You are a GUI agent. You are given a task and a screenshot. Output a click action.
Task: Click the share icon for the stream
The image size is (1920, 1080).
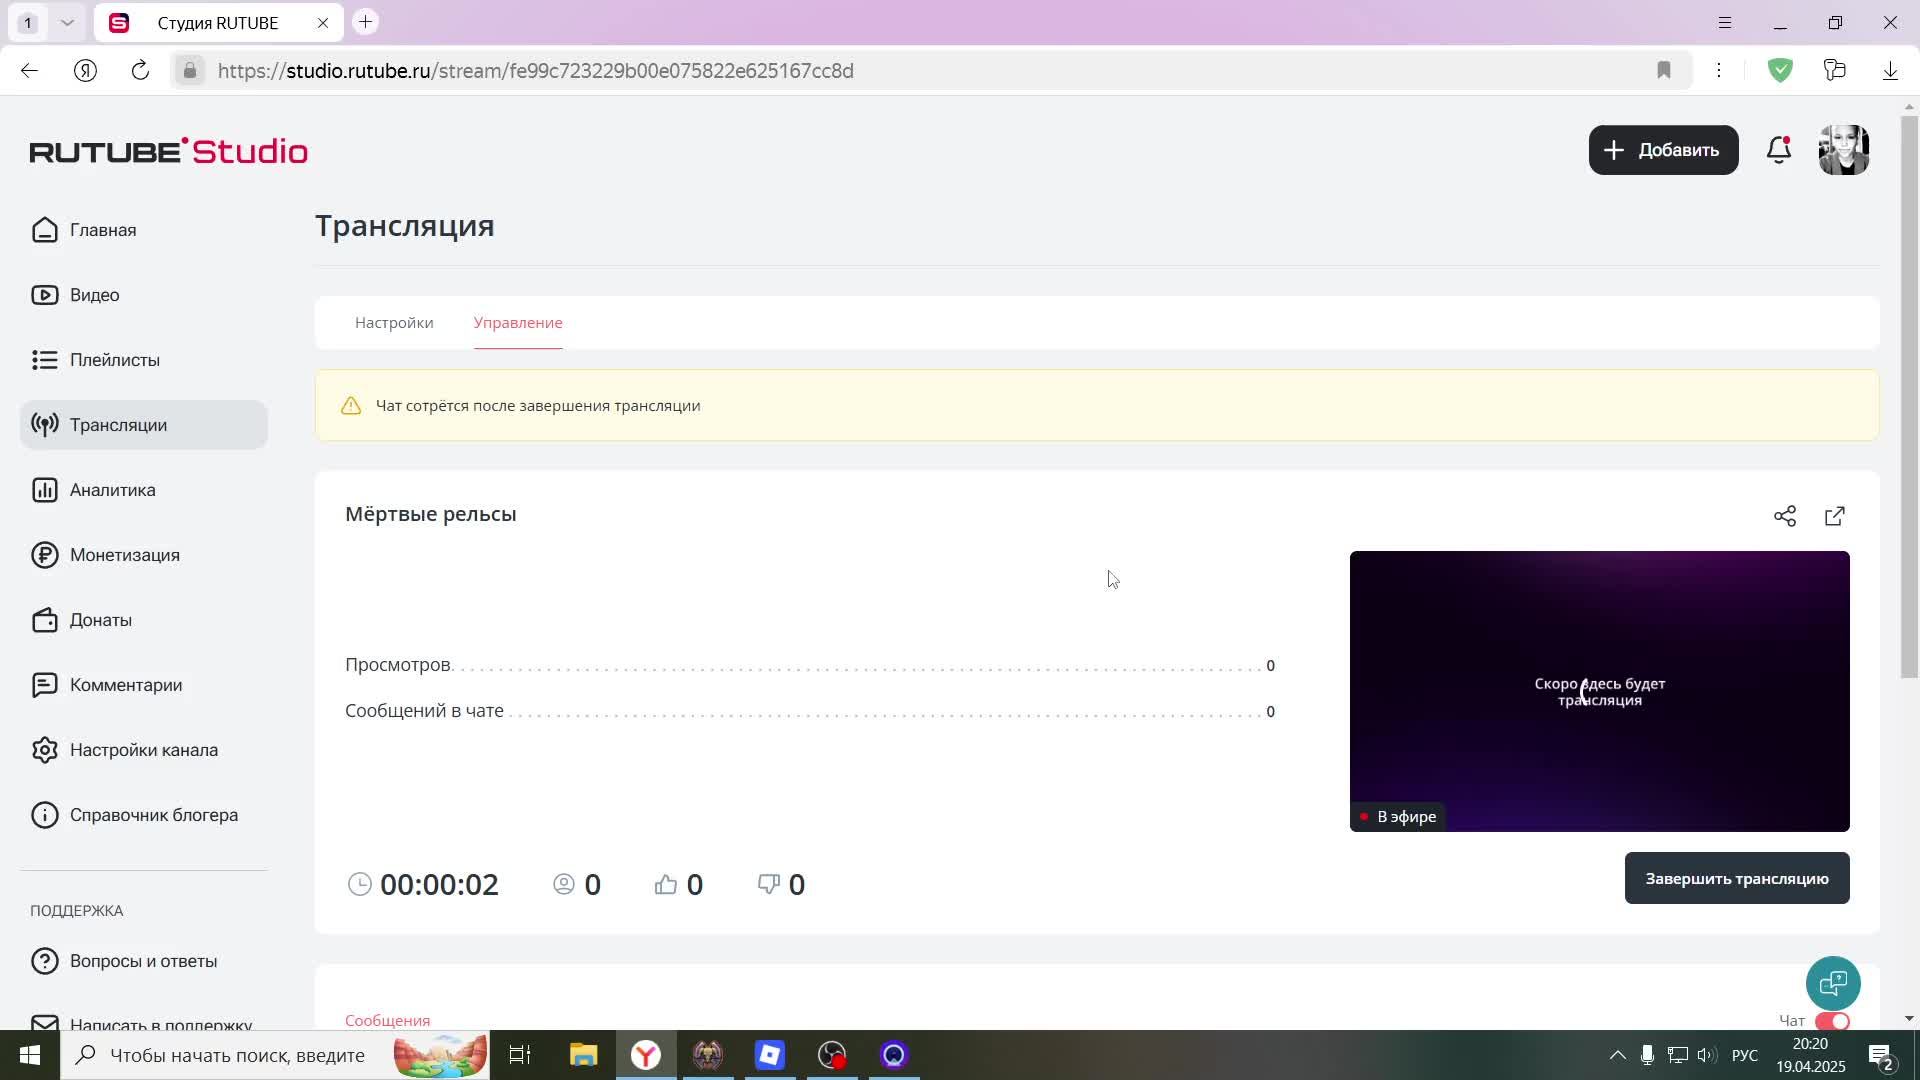(1784, 516)
